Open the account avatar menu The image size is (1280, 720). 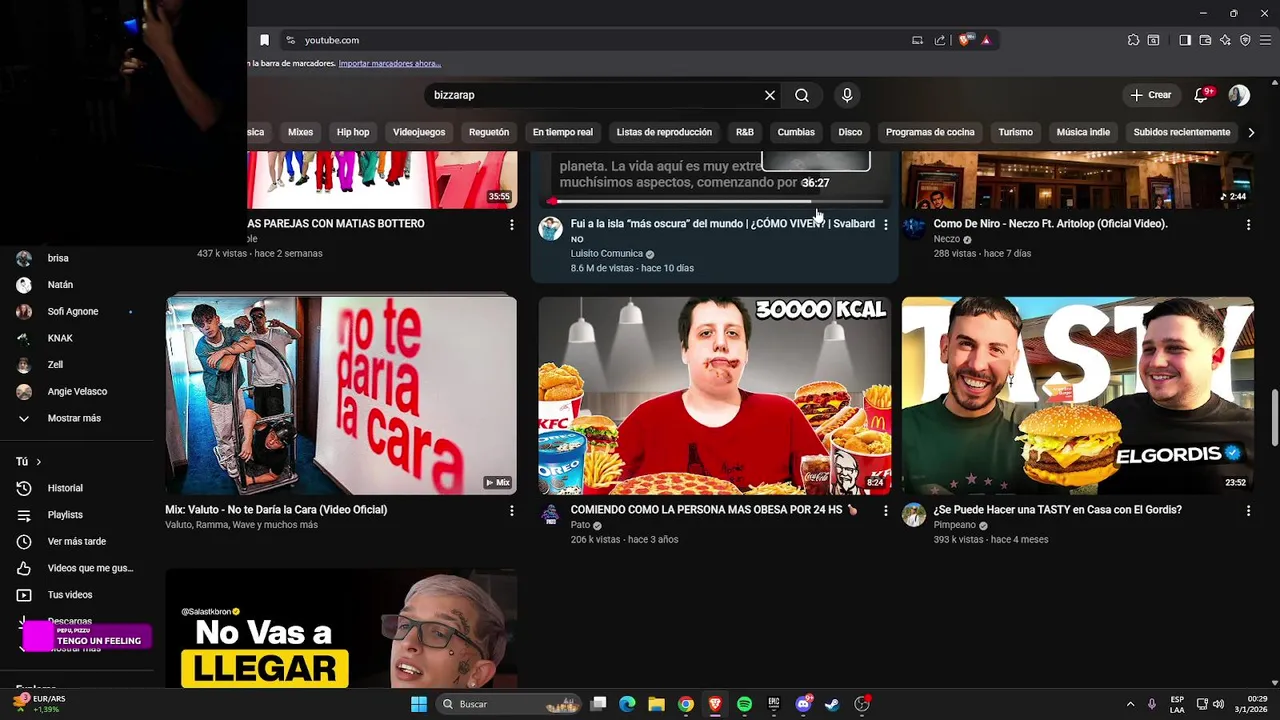pyautogui.click(x=1239, y=95)
